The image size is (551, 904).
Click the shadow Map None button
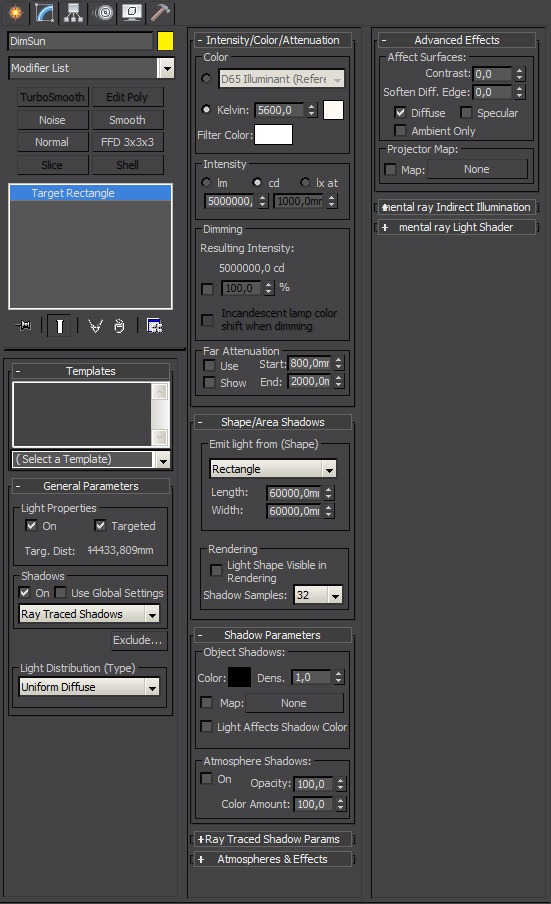tap(294, 703)
